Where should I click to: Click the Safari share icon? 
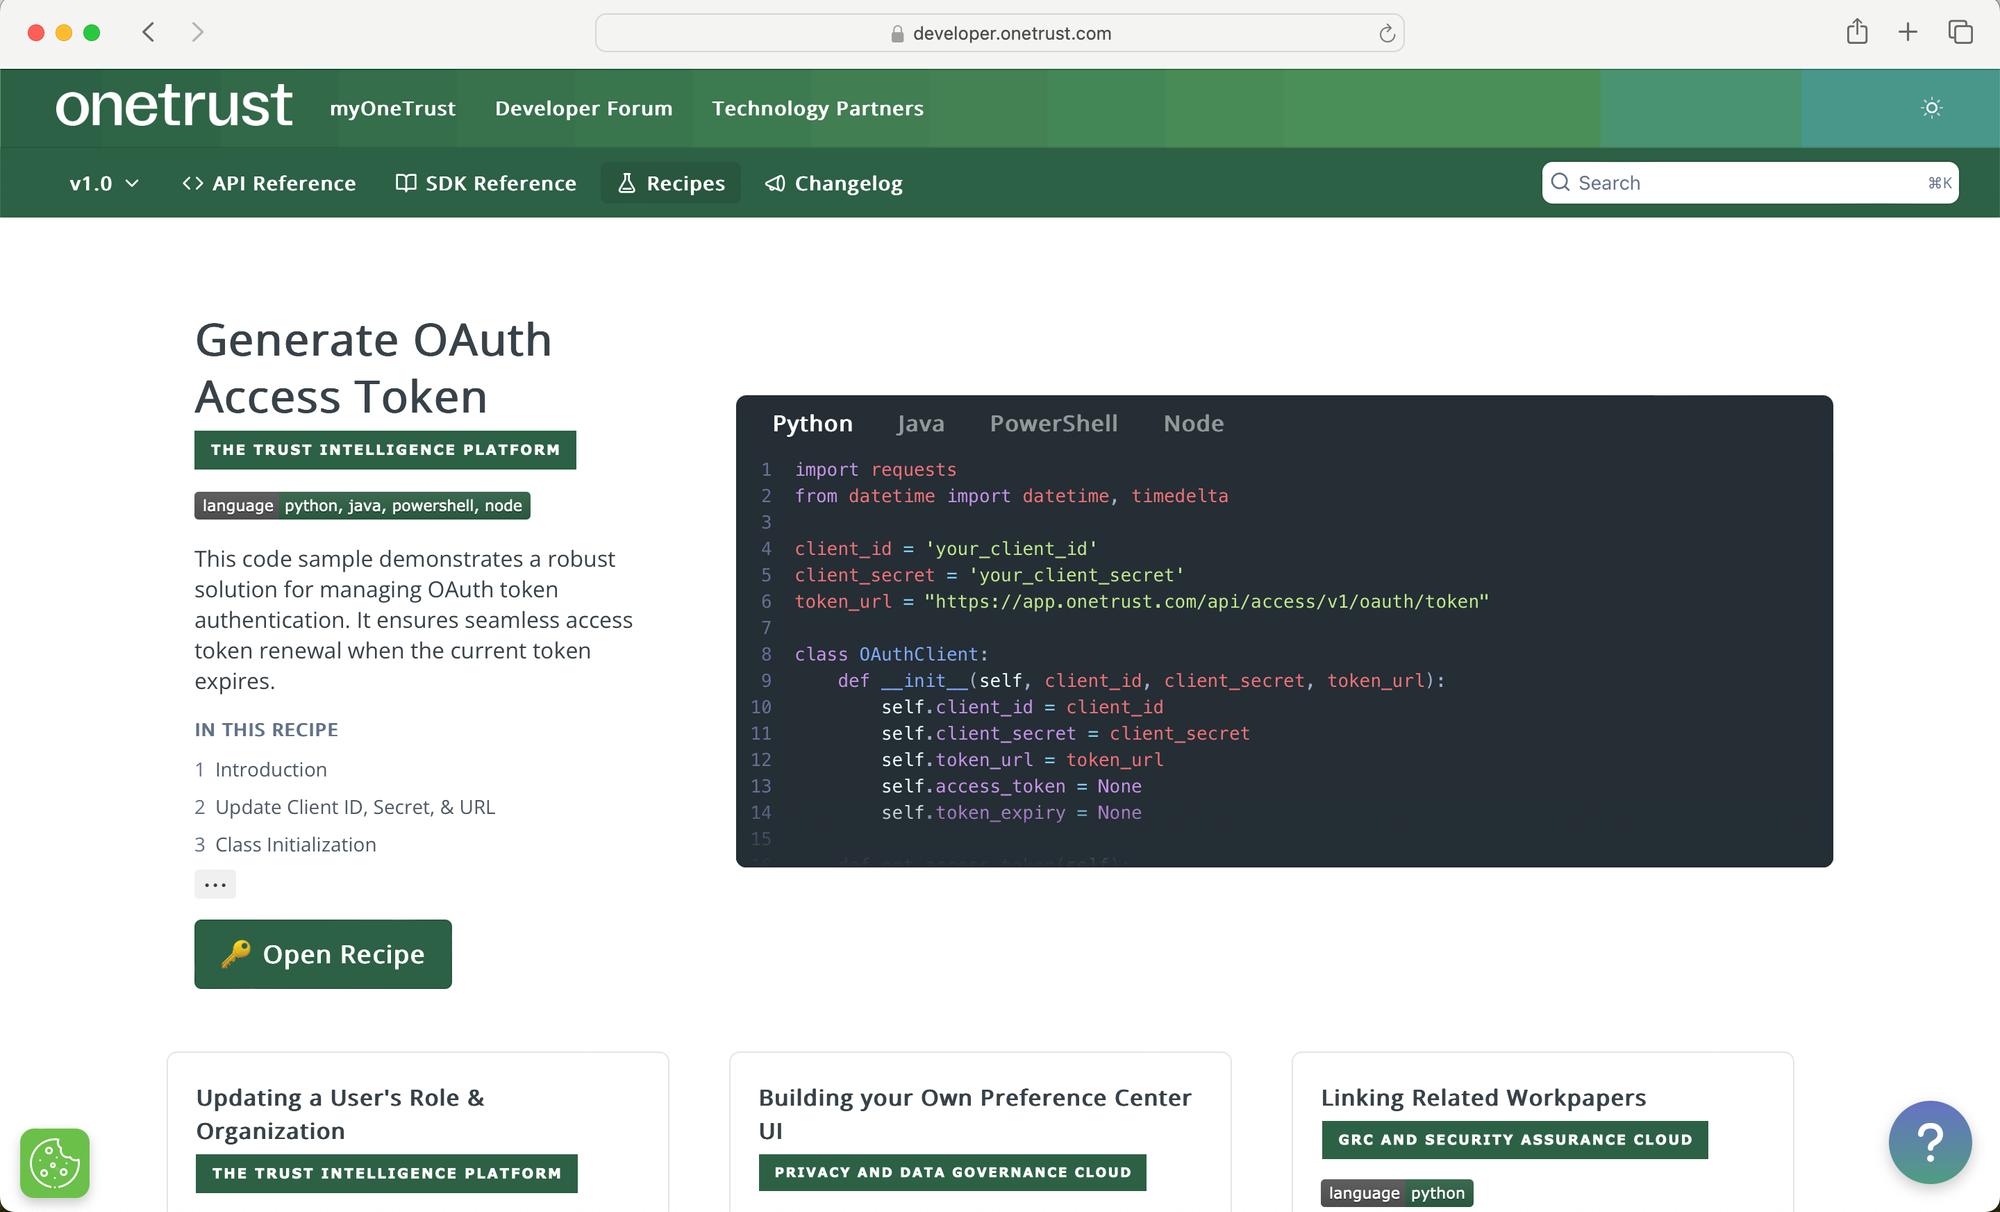point(1857,32)
